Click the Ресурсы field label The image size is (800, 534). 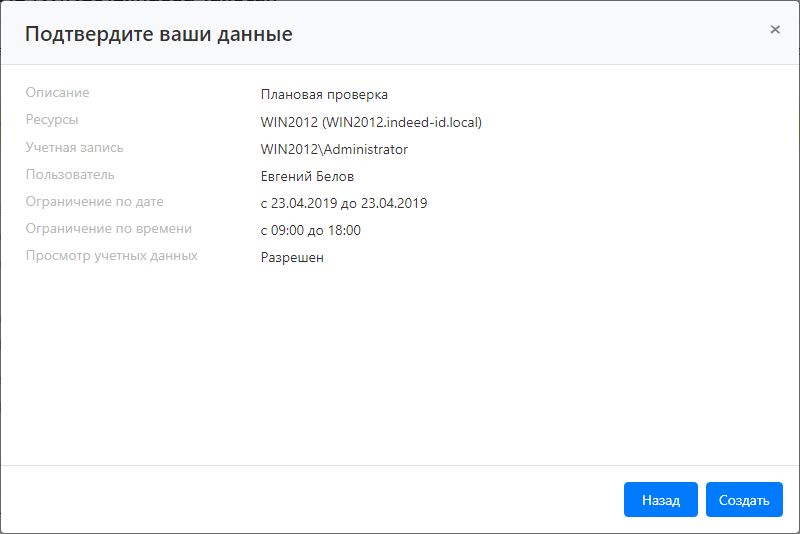52,120
